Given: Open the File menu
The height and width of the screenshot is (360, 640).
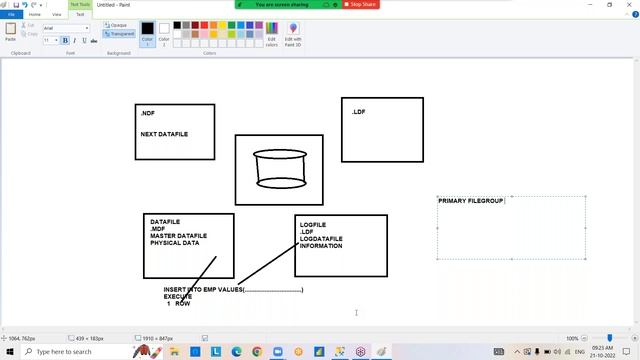Looking at the screenshot, I should 11,14.
